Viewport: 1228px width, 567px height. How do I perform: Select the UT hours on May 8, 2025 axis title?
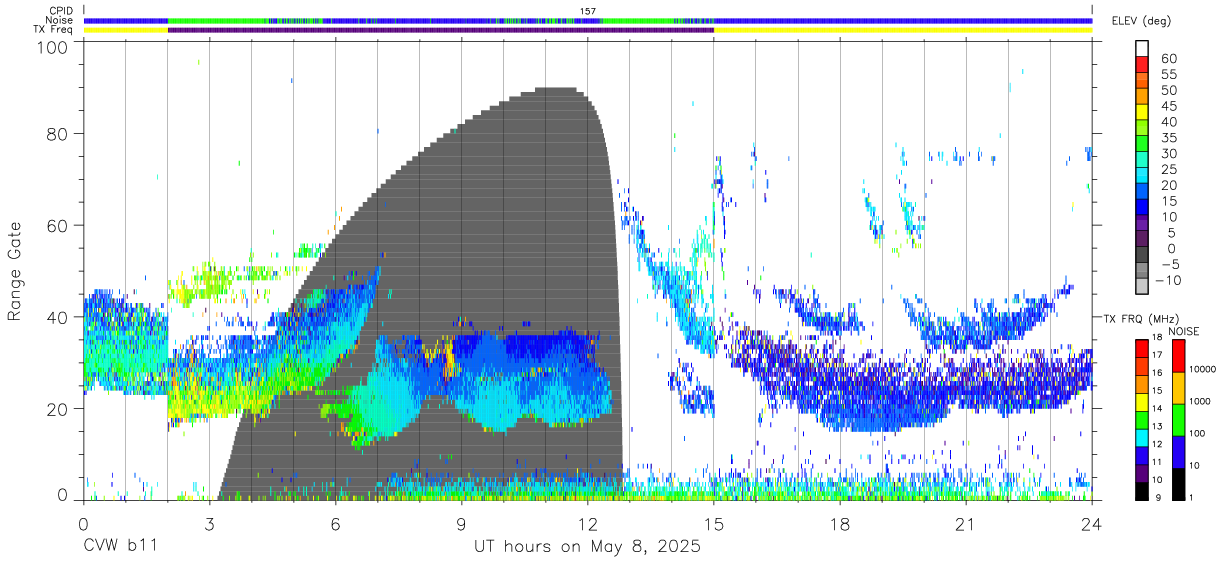587,547
